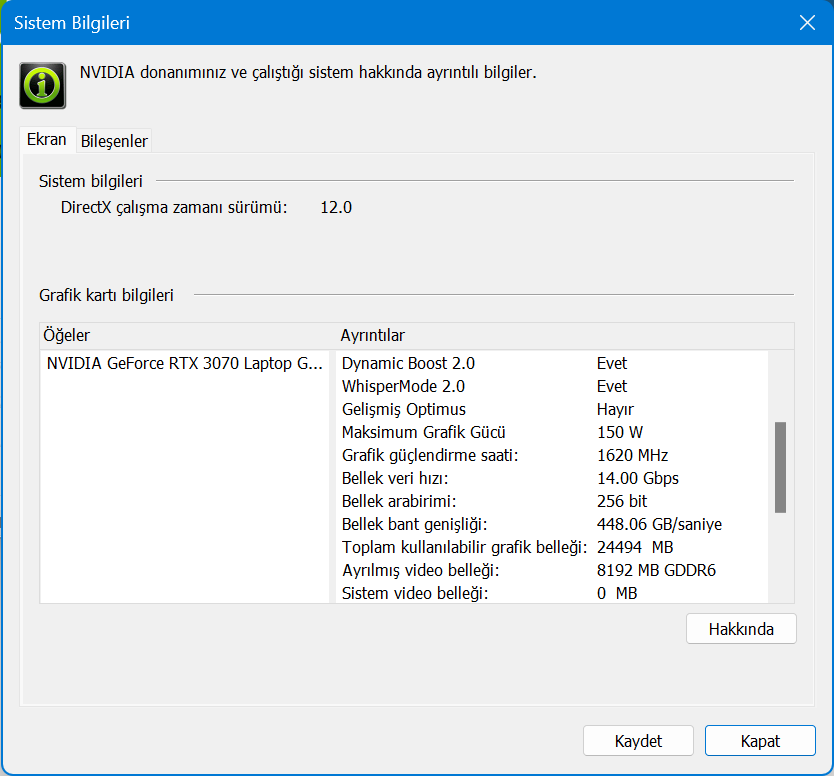Open the Hakkında dialog

click(x=741, y=629)
